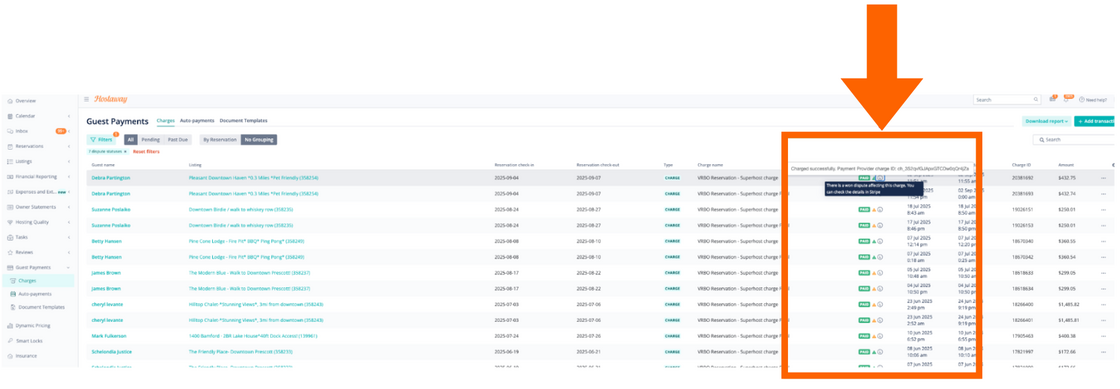Click the Listings icon in the sidebar
Screen dimensions: 1120x389
[x=9, y=161]
